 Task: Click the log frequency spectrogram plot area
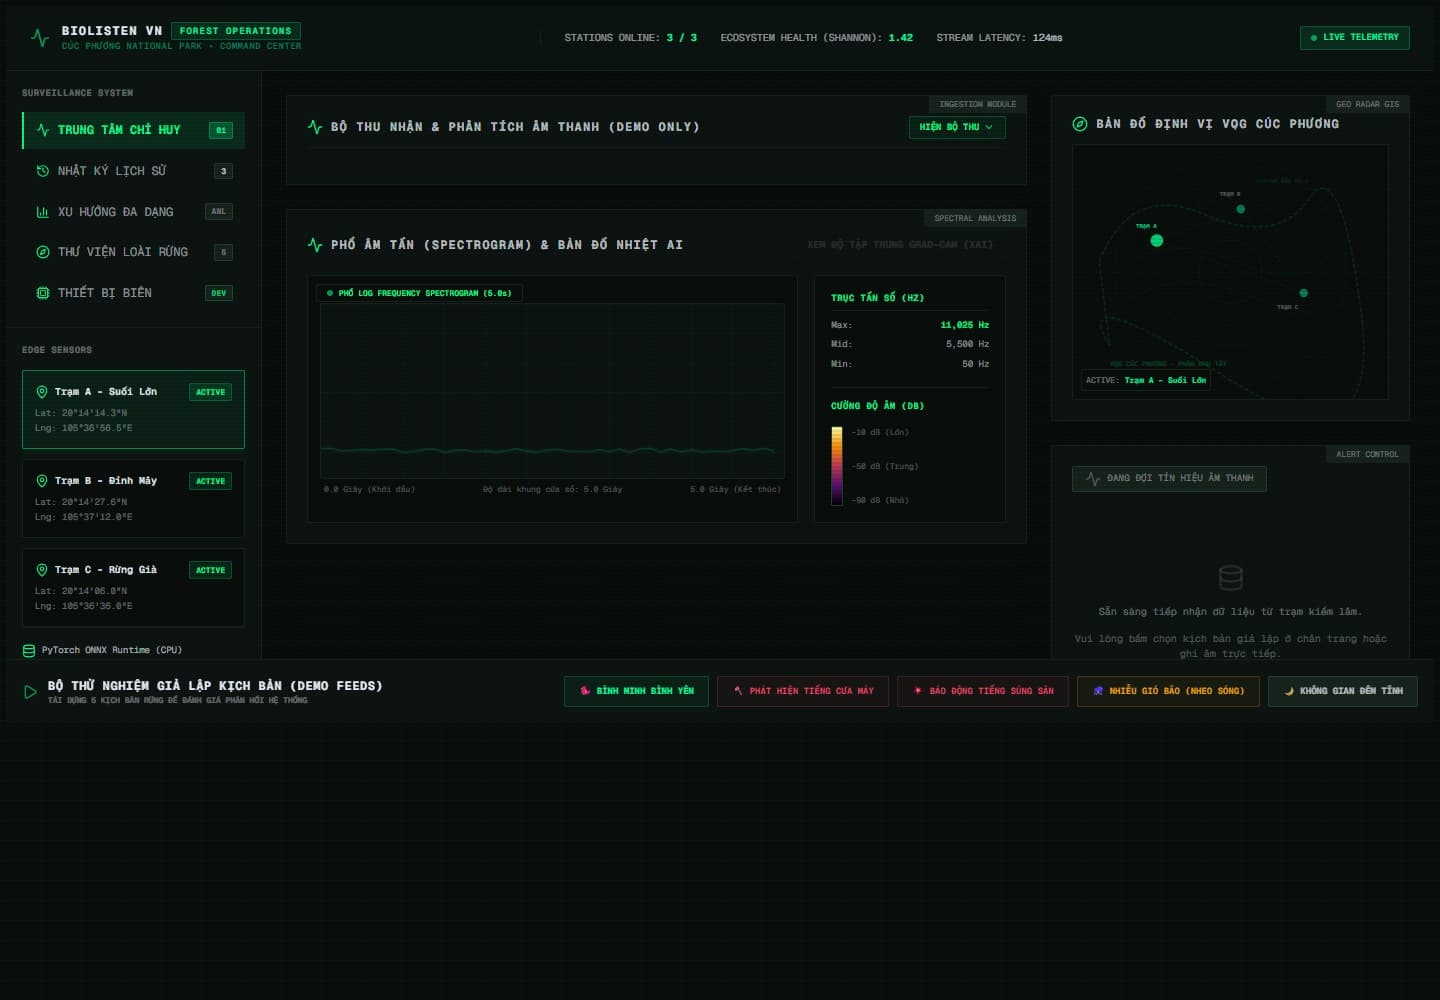(552, 391)
